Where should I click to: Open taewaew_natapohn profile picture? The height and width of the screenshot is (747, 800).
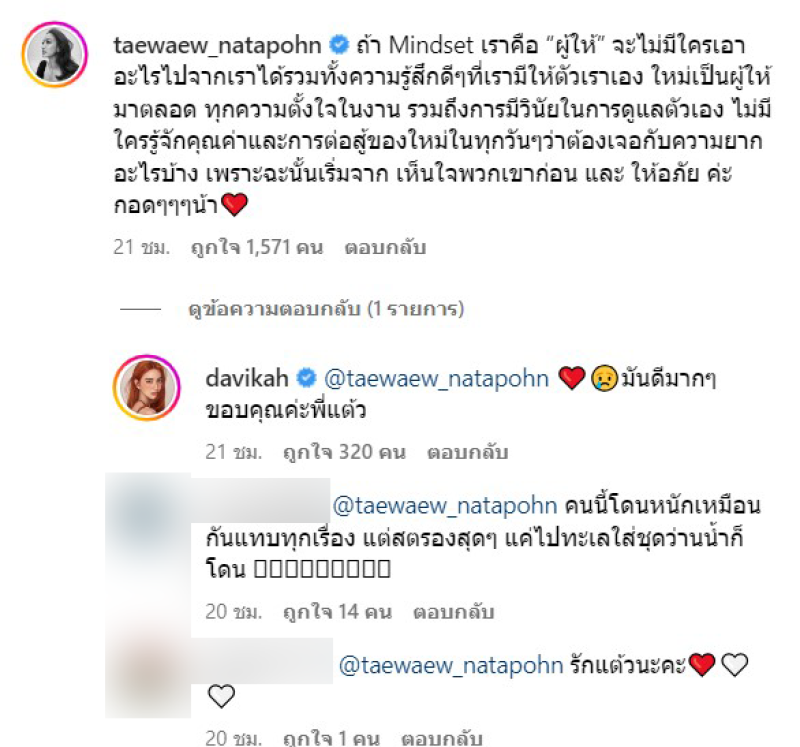[55, 55]
